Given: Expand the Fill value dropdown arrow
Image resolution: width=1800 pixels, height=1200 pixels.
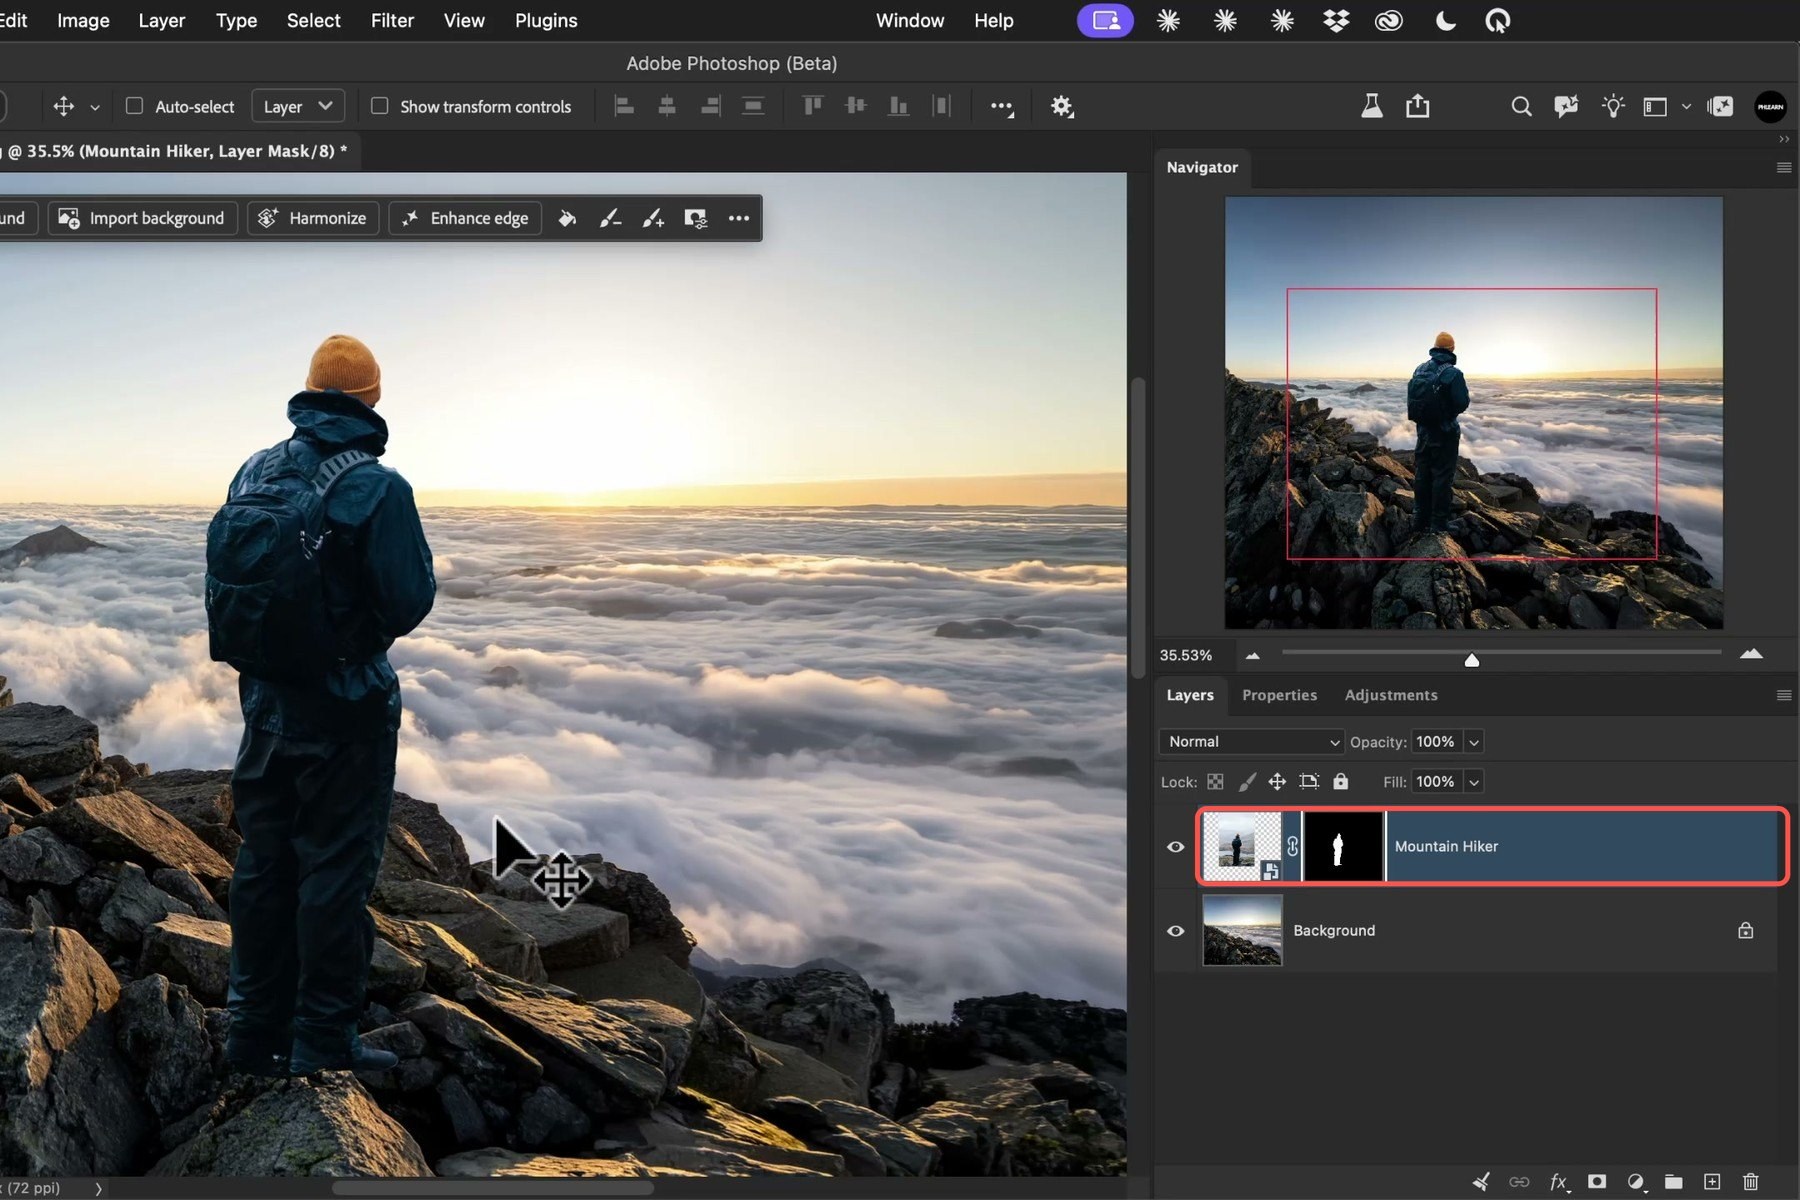Looking at the screenshot, I should tap(1473, 782).
